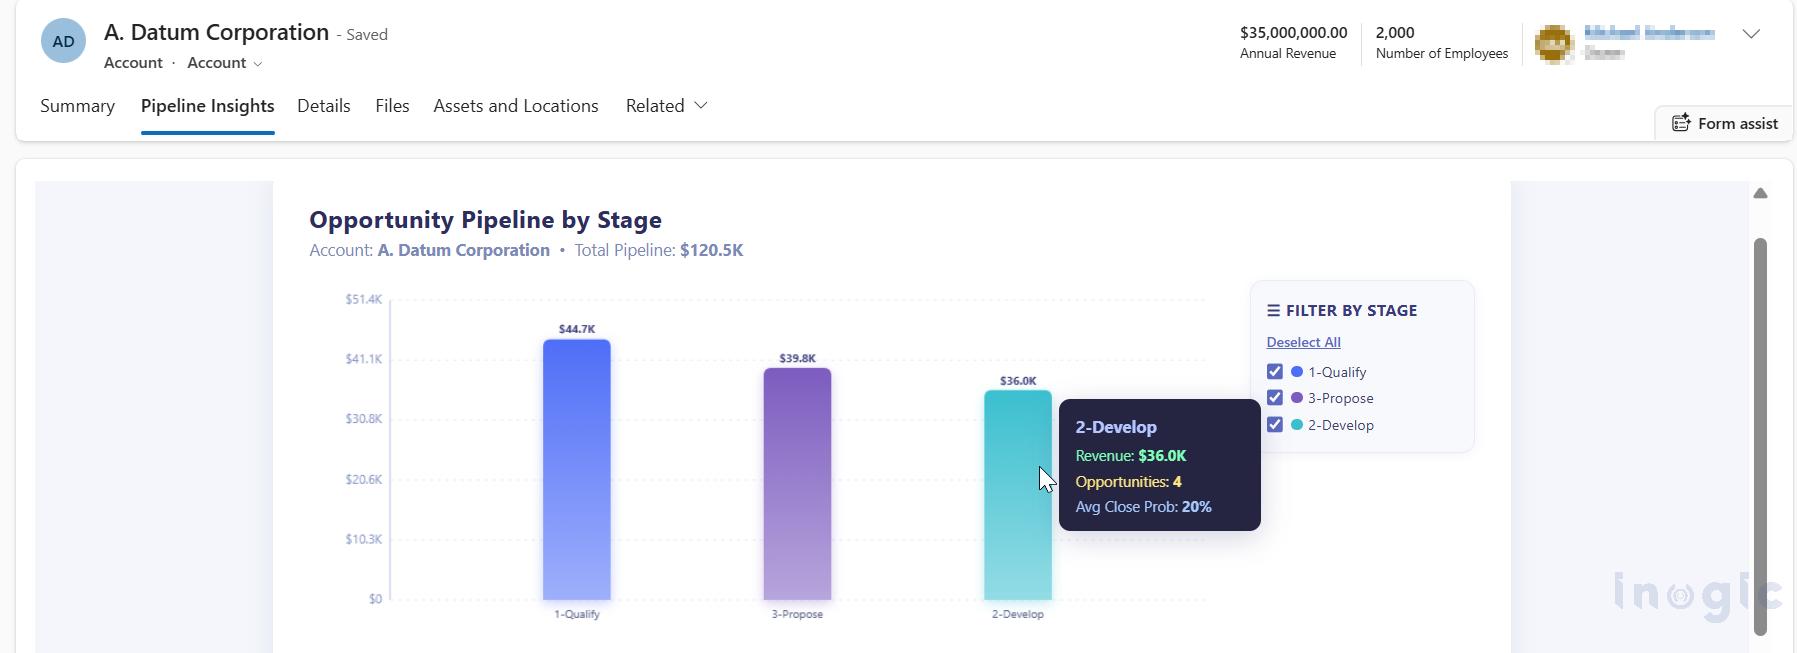Uncheck the 1-Qualify stage checkbox
Image resolution: width=1797 pixels, height=653 pixels.
pos(1274,371)
